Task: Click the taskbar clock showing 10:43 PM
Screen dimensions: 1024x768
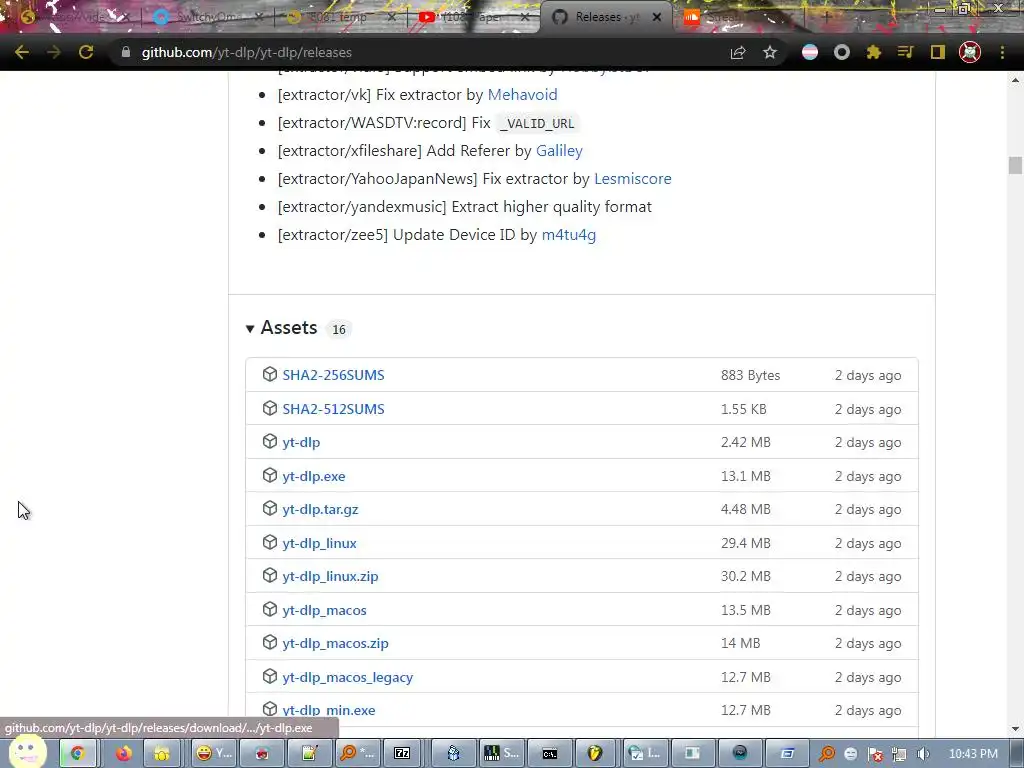Action: click(972, 754)
